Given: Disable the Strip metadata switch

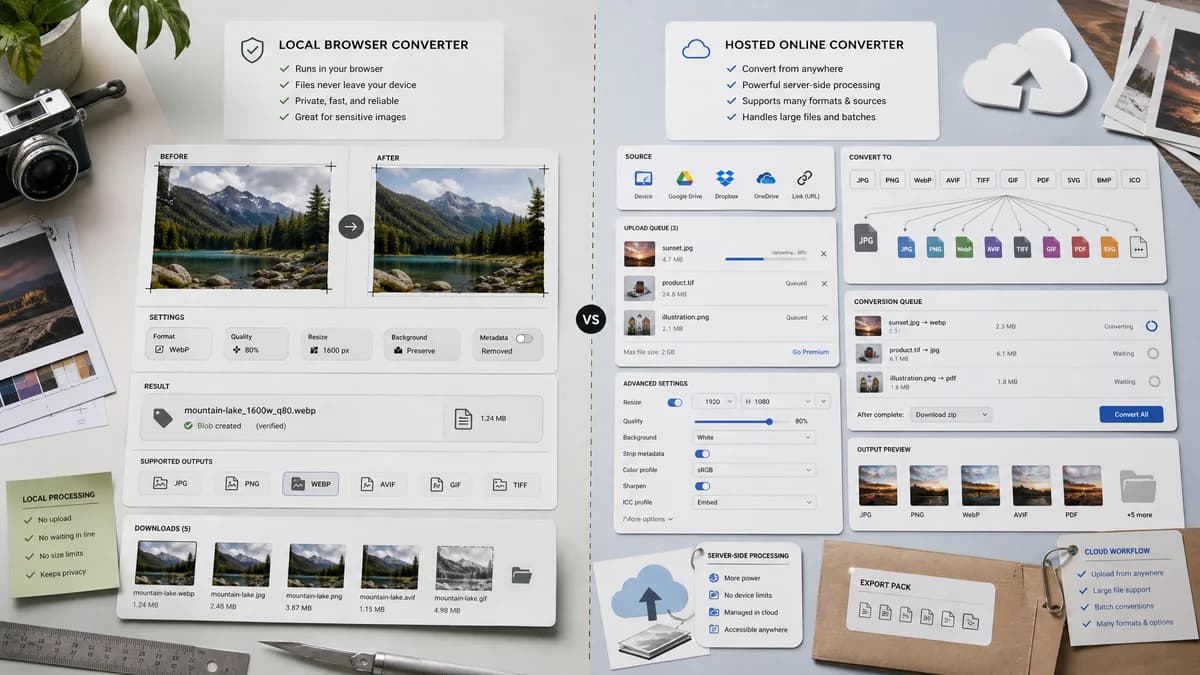Looking at the screenshot, I should (703, 454).
